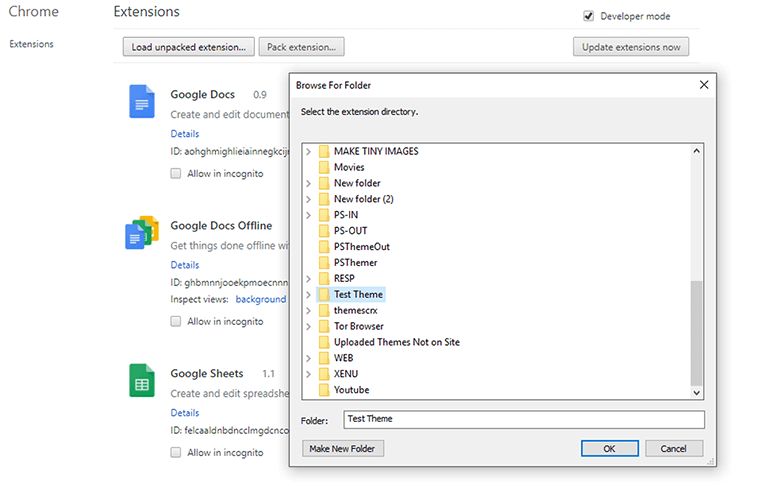The image size is (777, 486).
Task: Open Details link for Google Docs Offline
Action: [185, 265]
